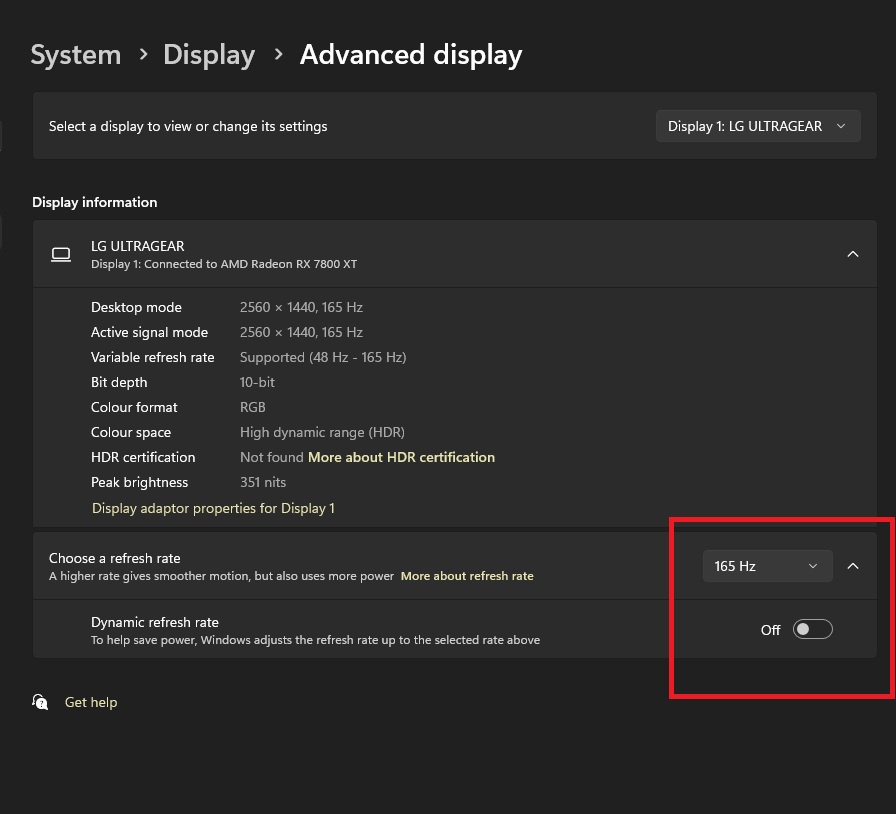Click the Advanced display page title
The height and width of the screenshot is (814, 896).
(x=411, y=54)
